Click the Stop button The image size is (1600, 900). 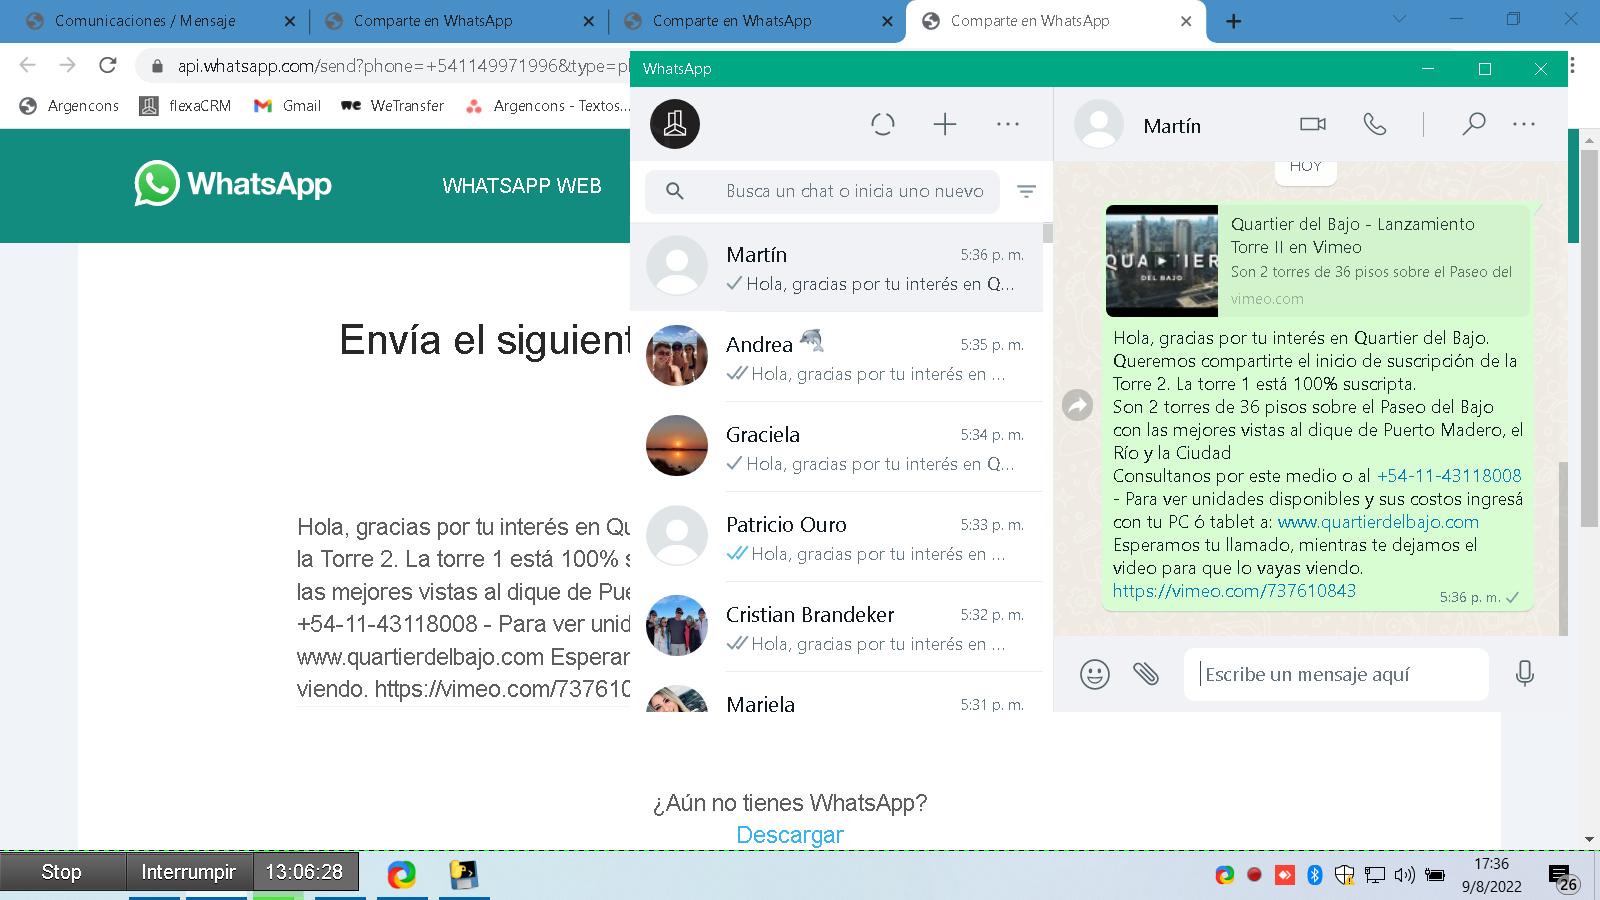click(x=62, y=872)
